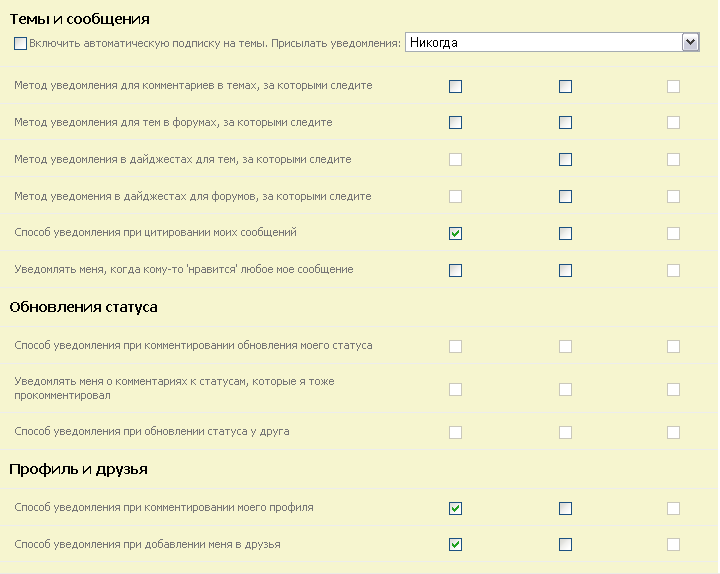The width and height of the screenshot is (720, 574).
Task: Tick third greyed checkbox in 'нравится любое мое сообщение' row
Action: [673, 270]
